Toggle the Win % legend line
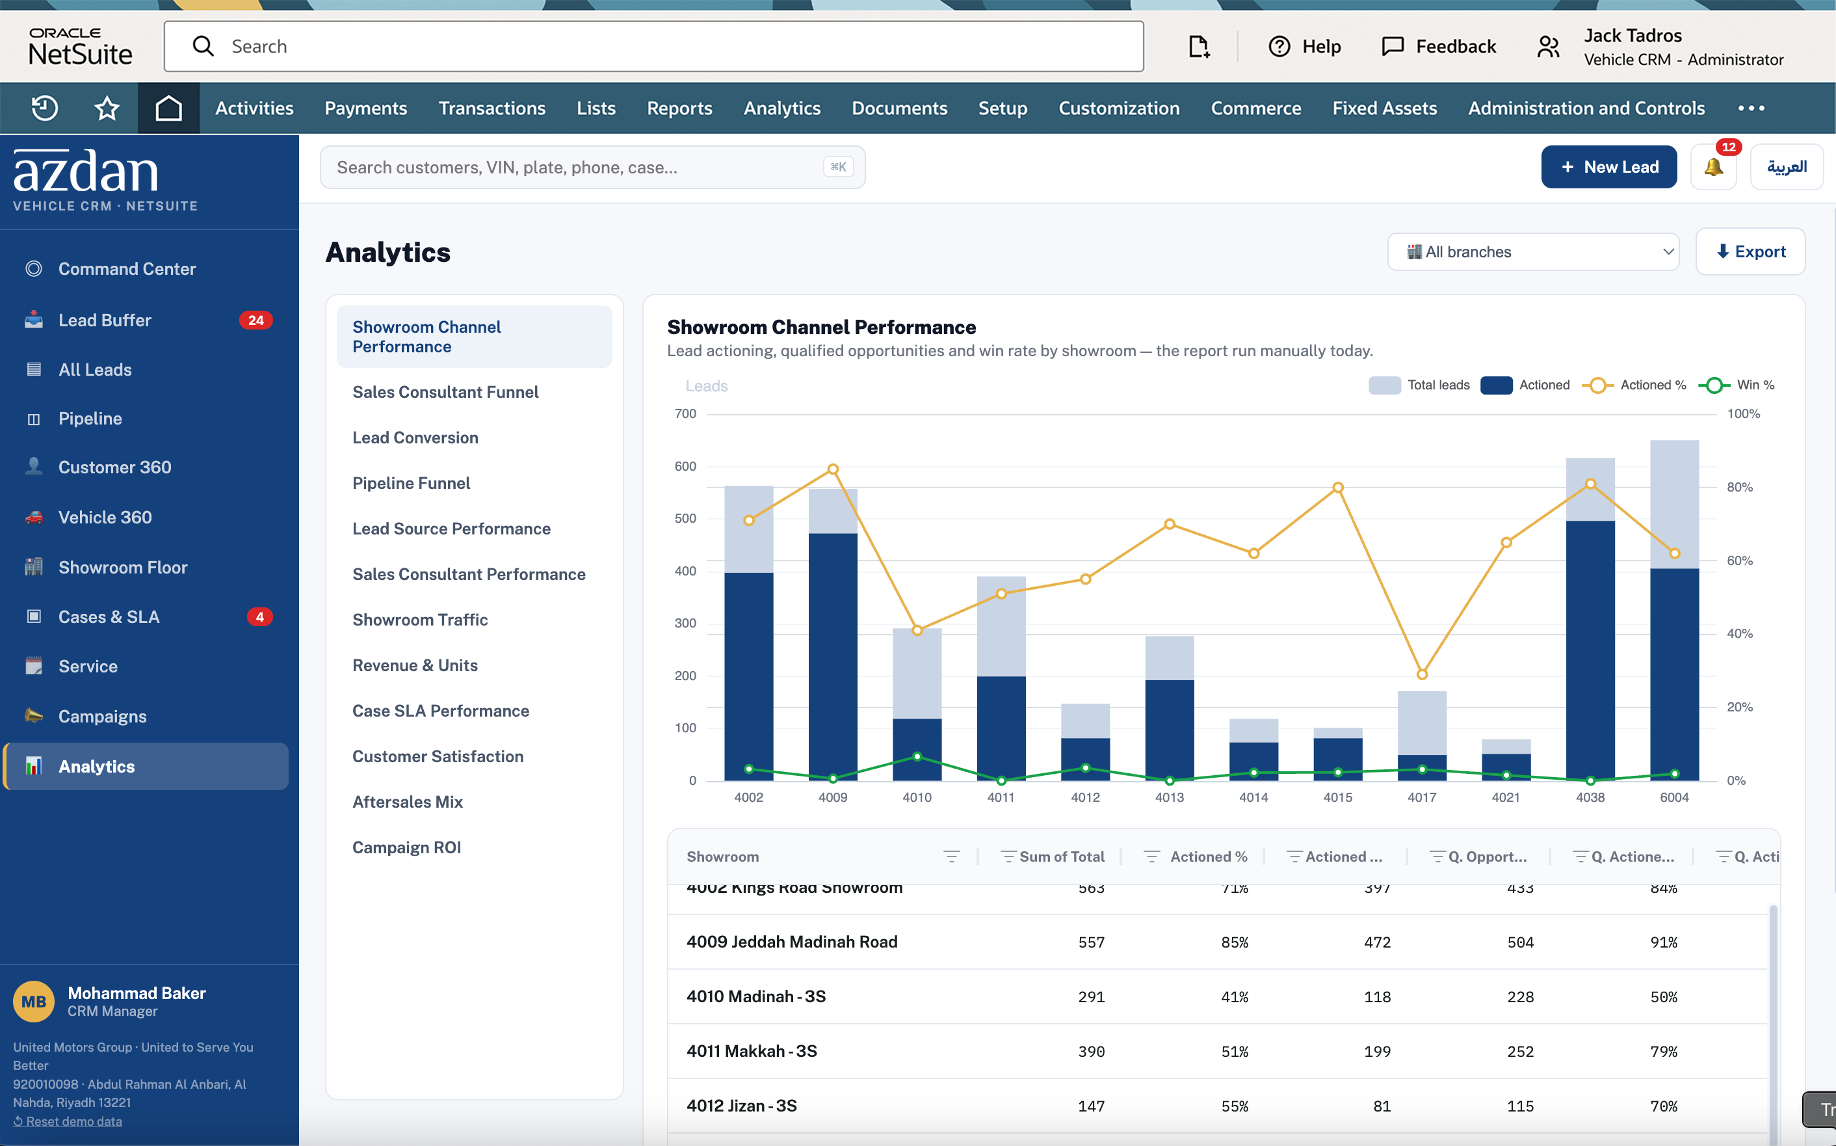 click(1737, 385)
